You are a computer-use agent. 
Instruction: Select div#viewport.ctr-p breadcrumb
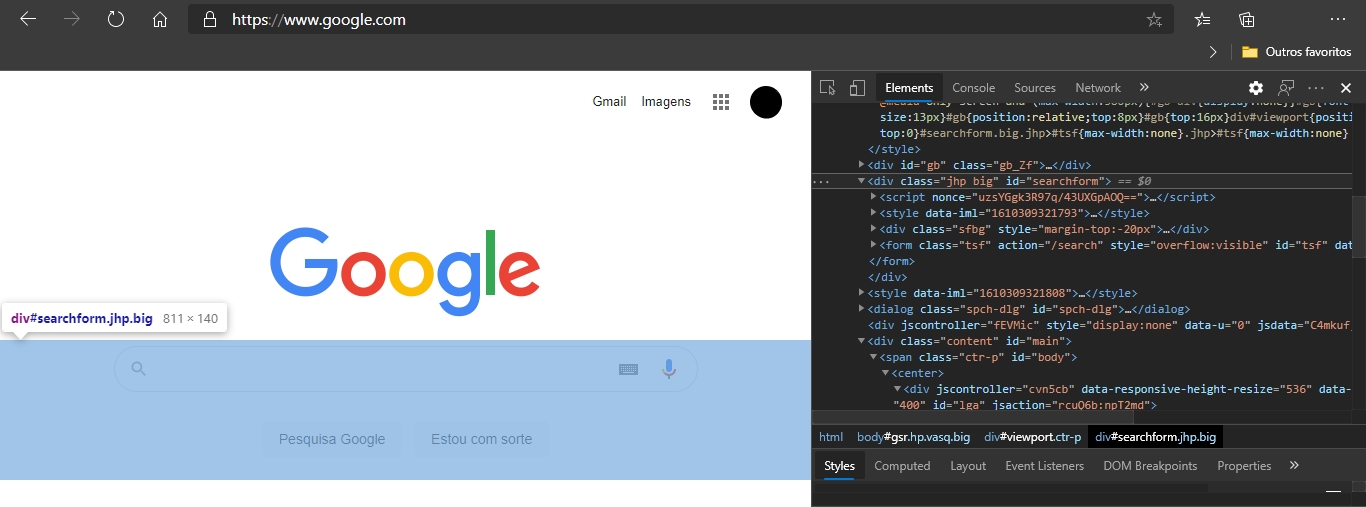coord(1033,437)
